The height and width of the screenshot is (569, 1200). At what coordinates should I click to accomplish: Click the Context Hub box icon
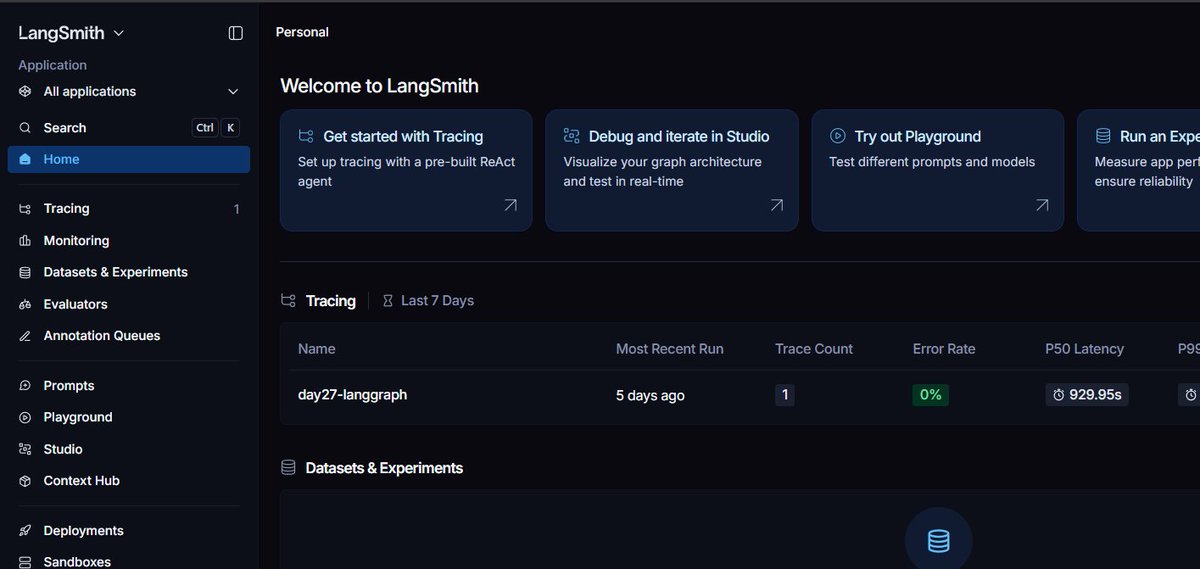tap(25, 481)
